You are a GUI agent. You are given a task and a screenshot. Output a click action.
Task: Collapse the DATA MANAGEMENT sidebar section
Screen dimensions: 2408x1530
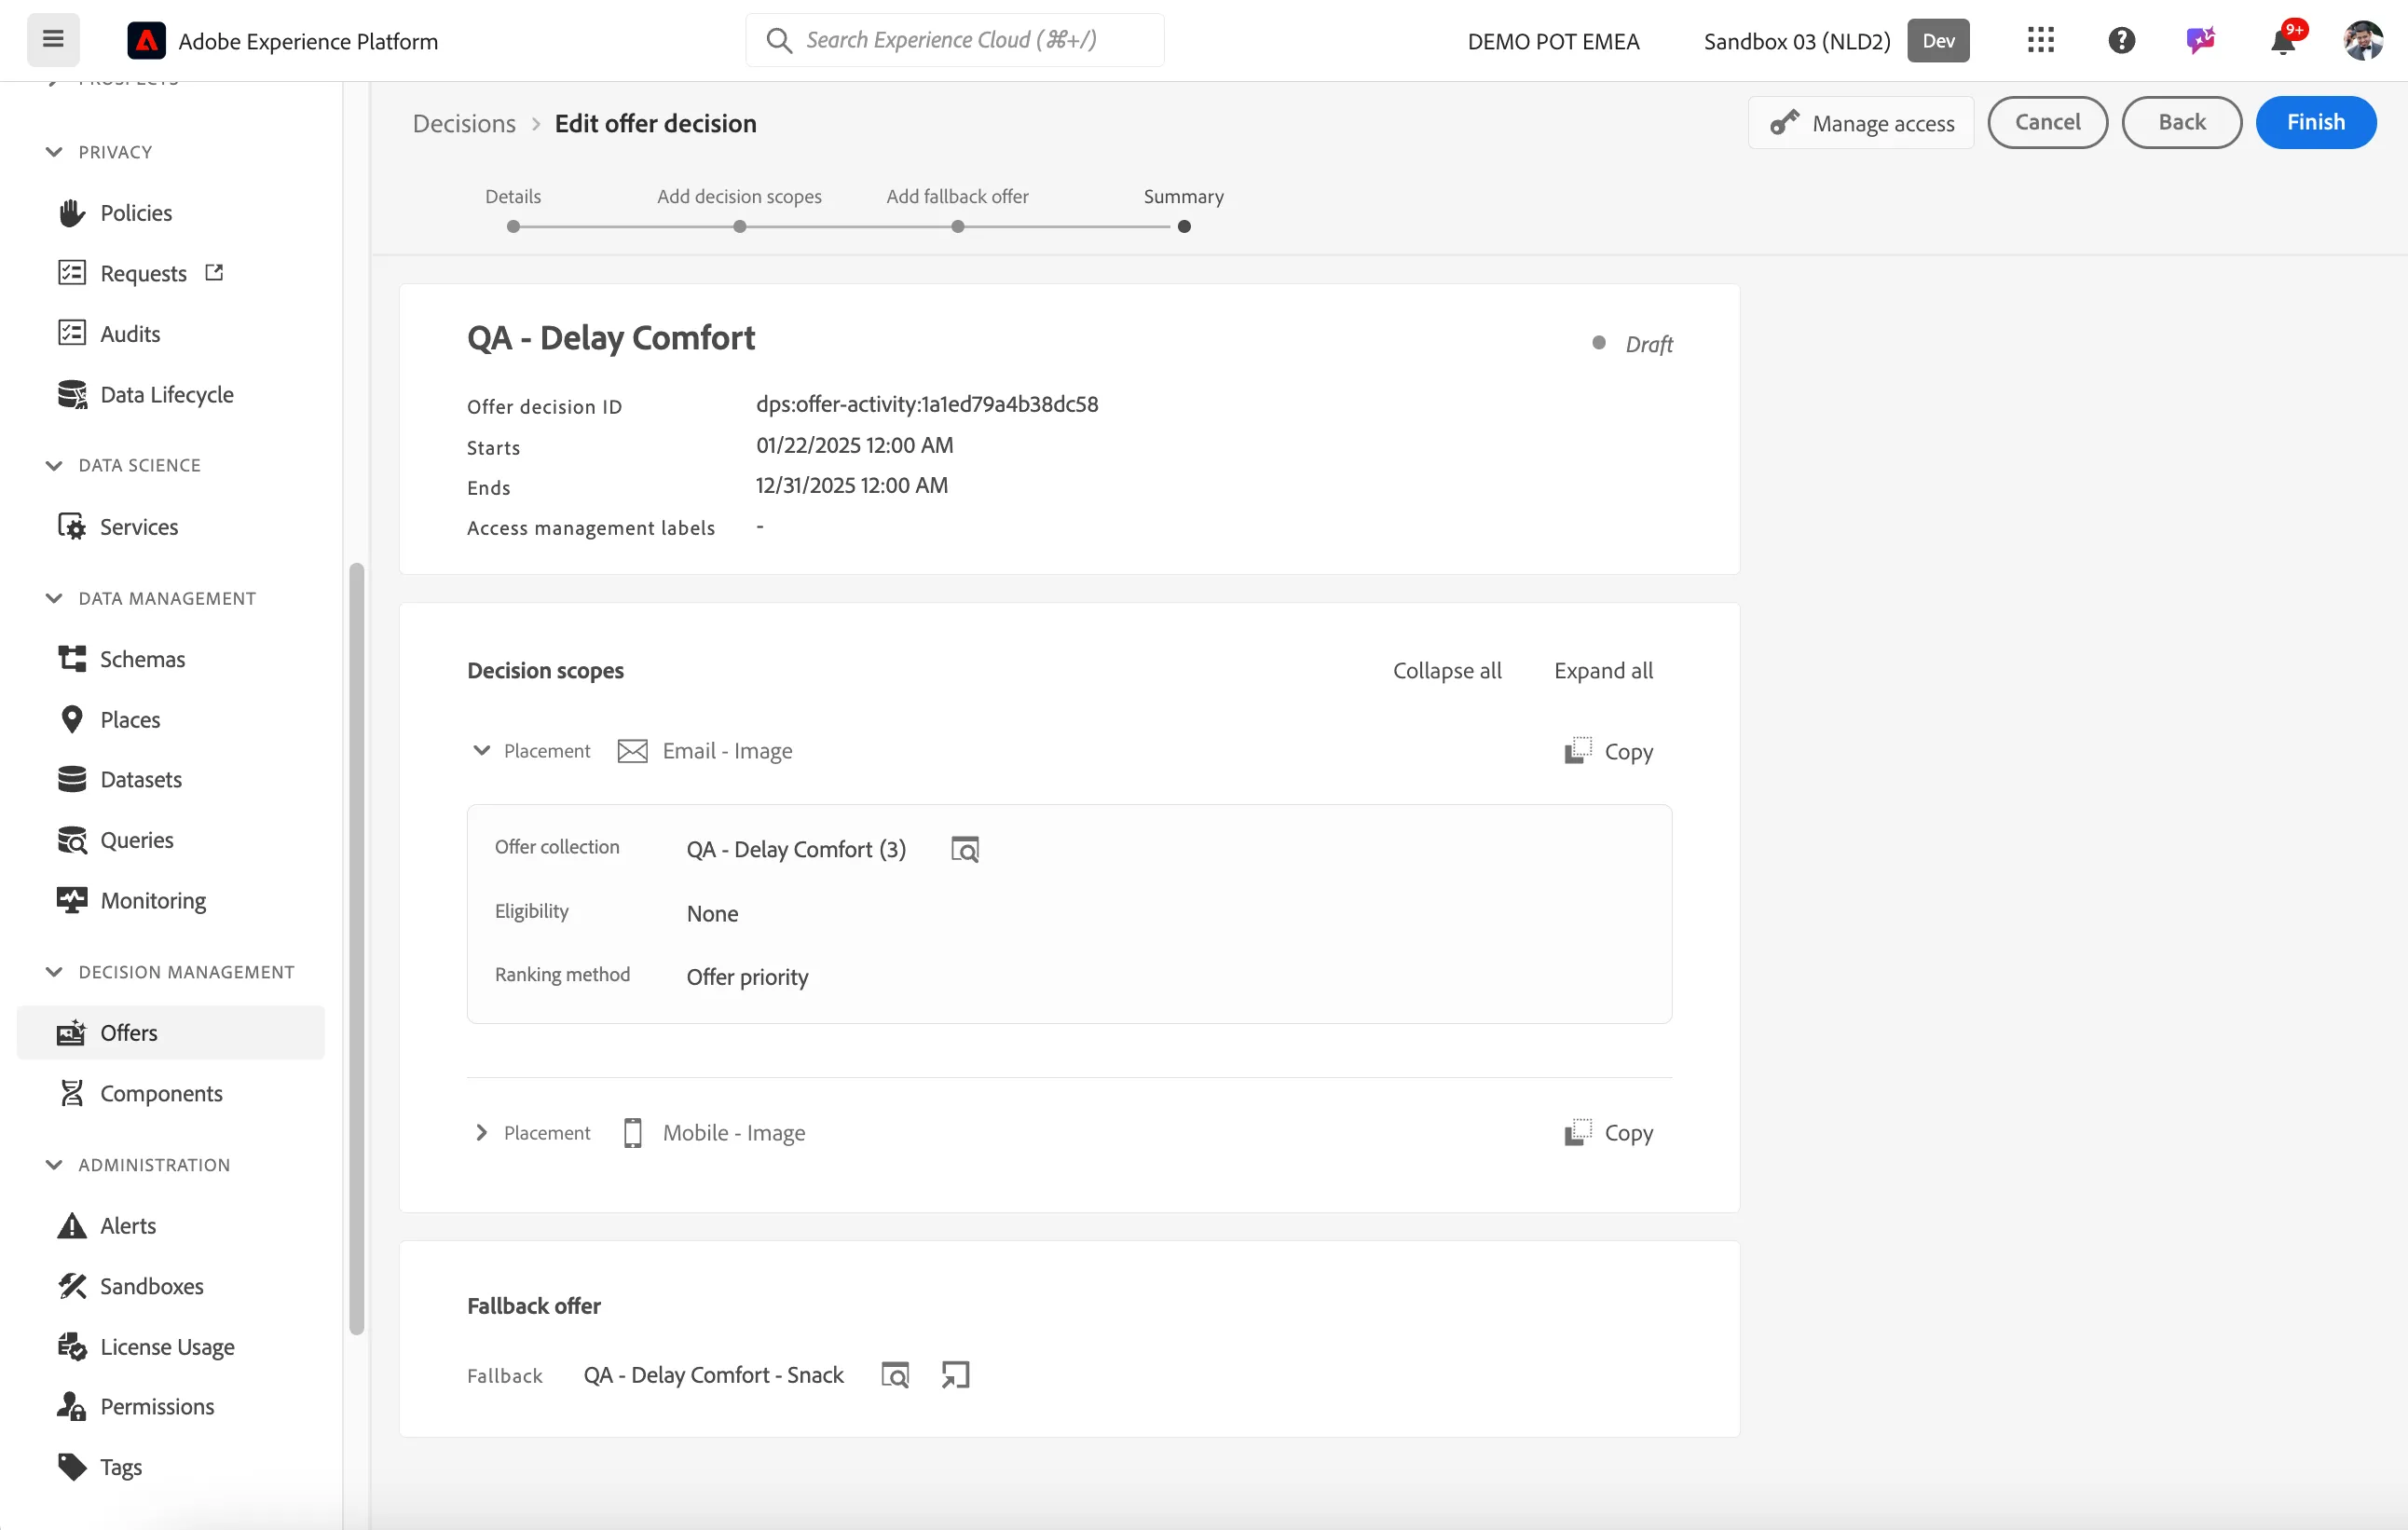point(54,598)
